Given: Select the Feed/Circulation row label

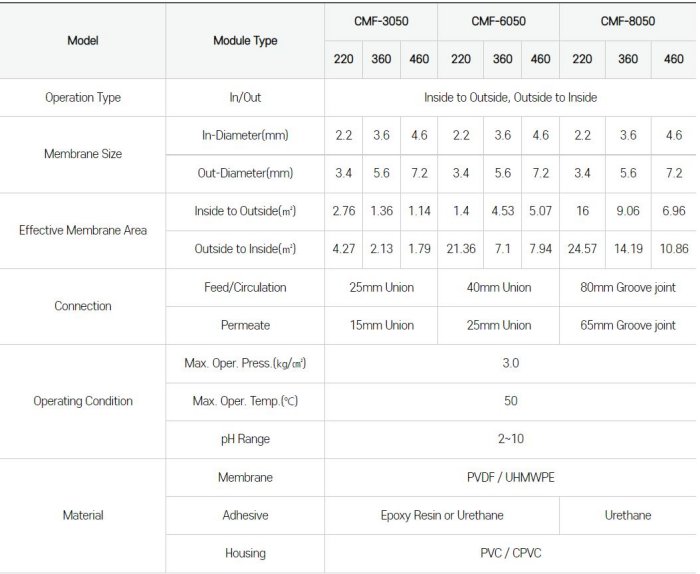Looking at the screenshot, I should (x=245, y=287).
